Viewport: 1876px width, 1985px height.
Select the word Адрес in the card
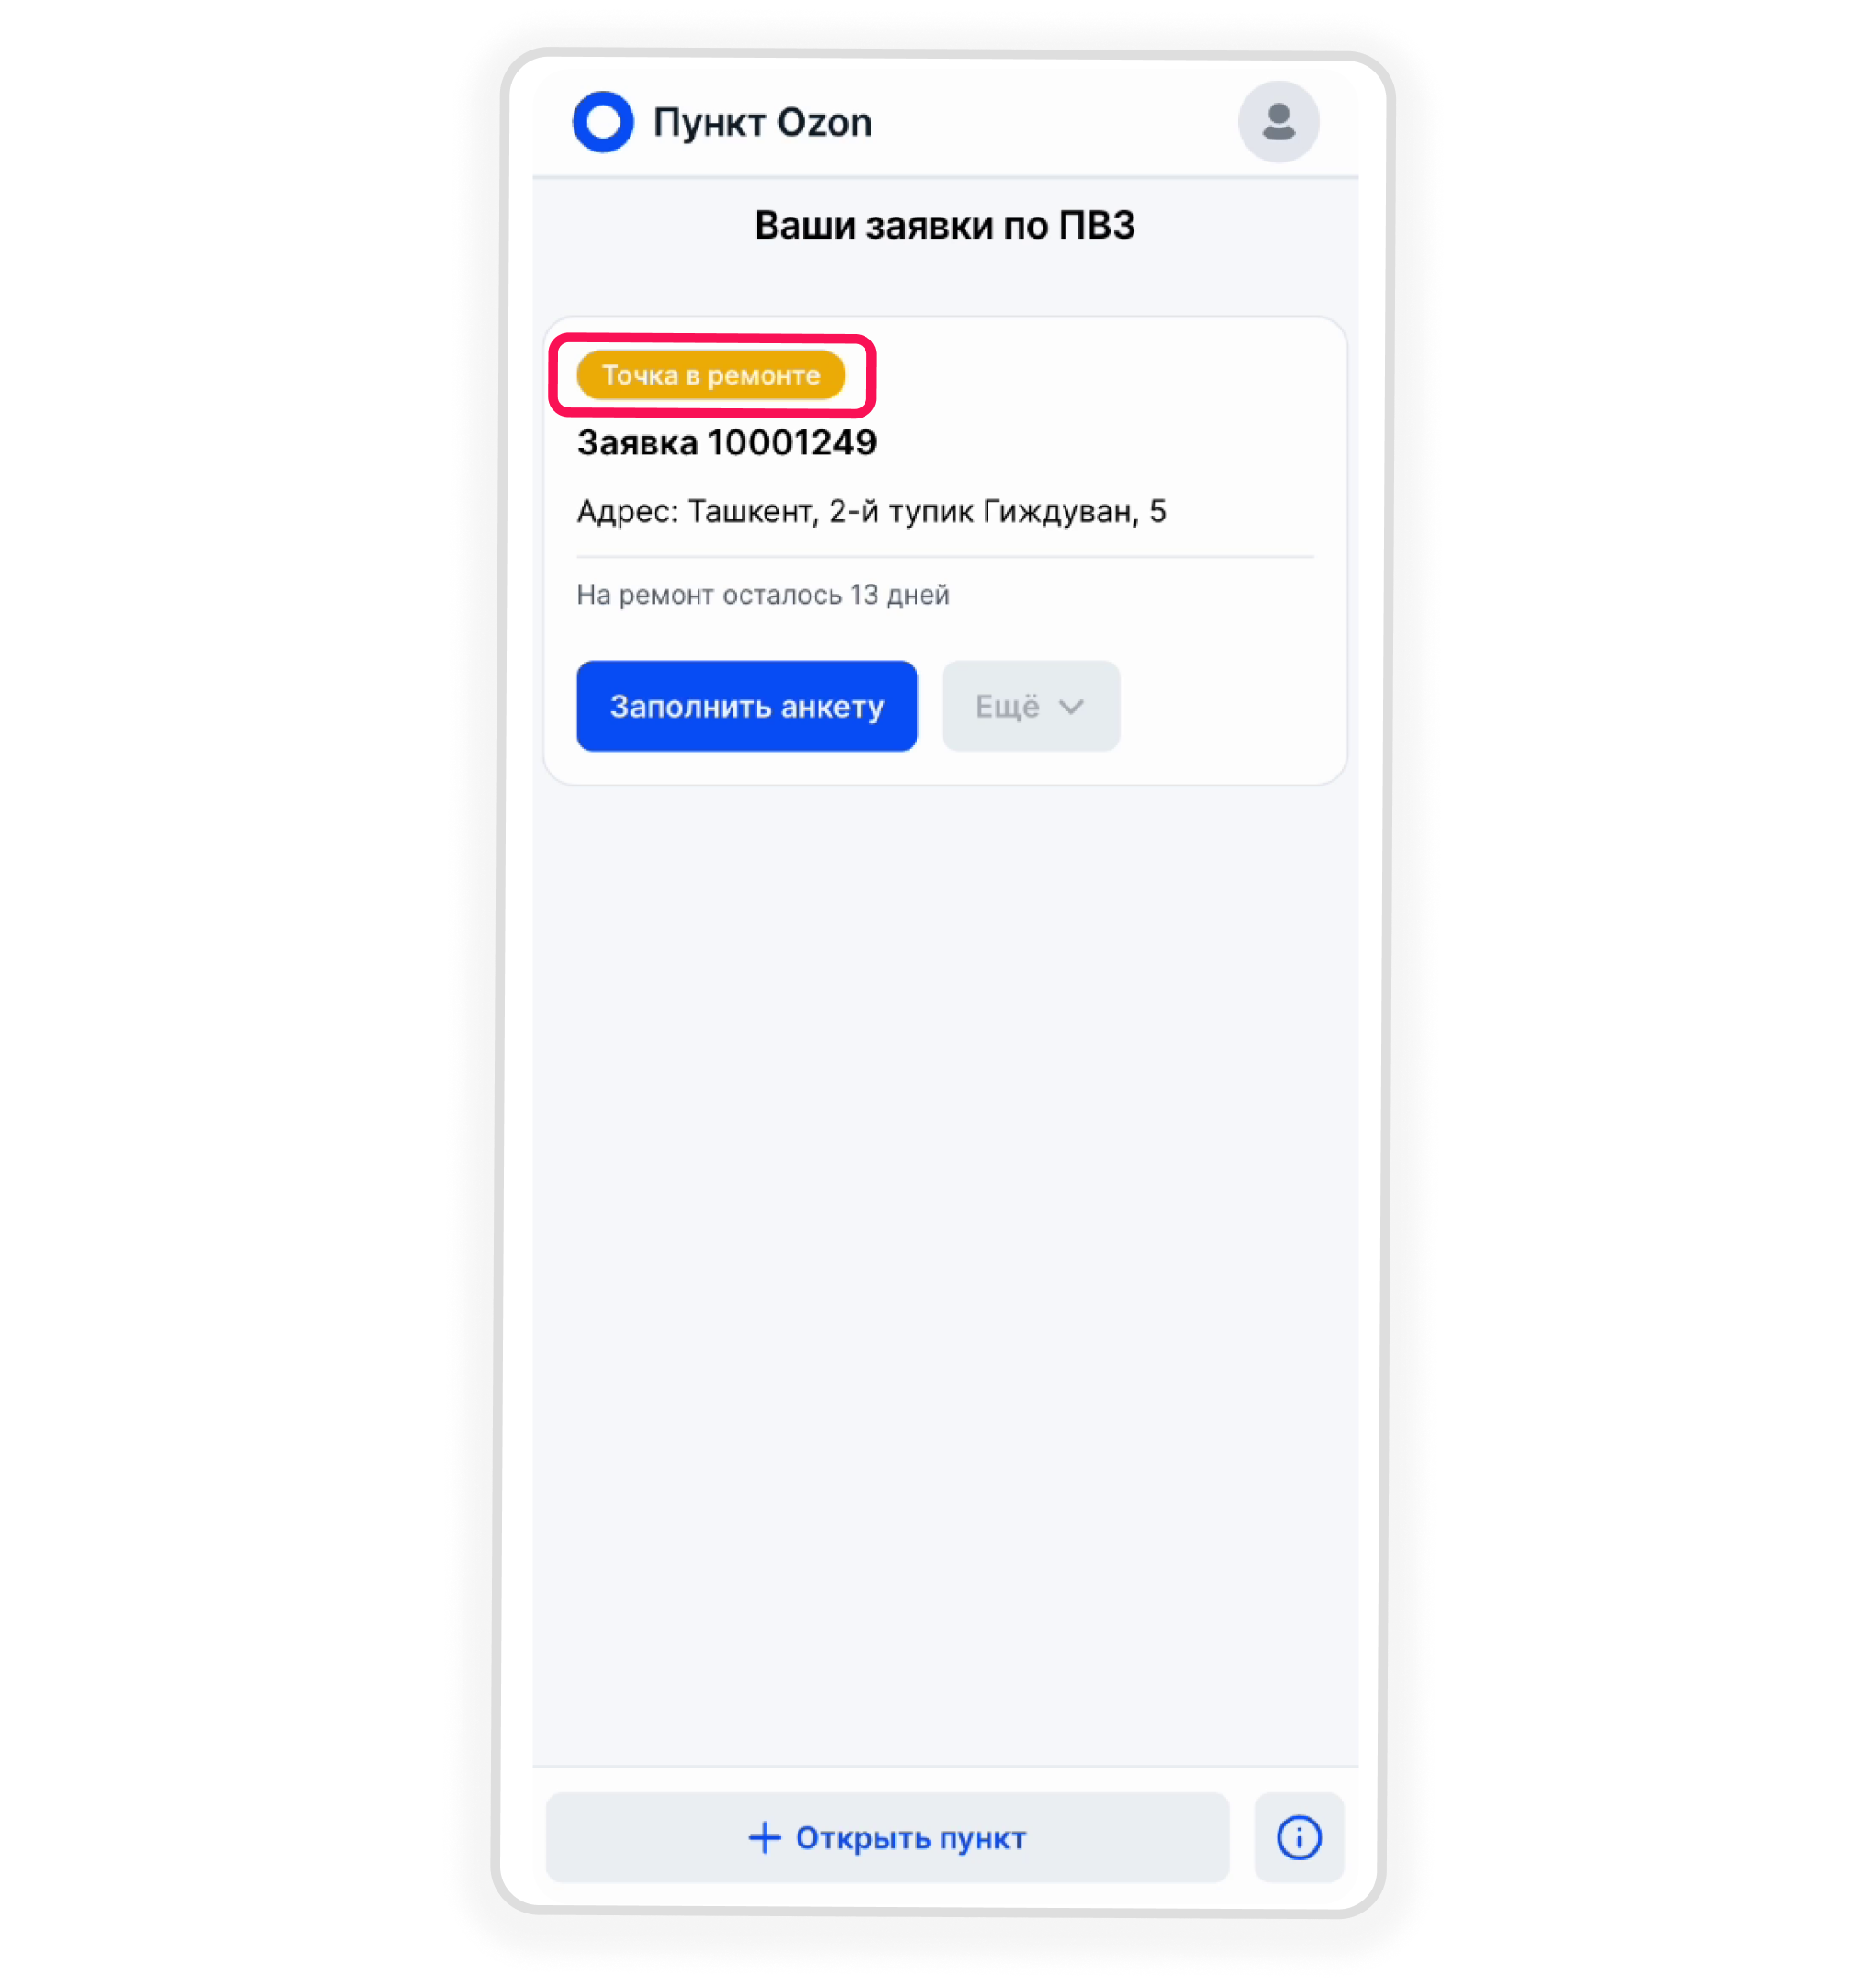click(627, 511)
